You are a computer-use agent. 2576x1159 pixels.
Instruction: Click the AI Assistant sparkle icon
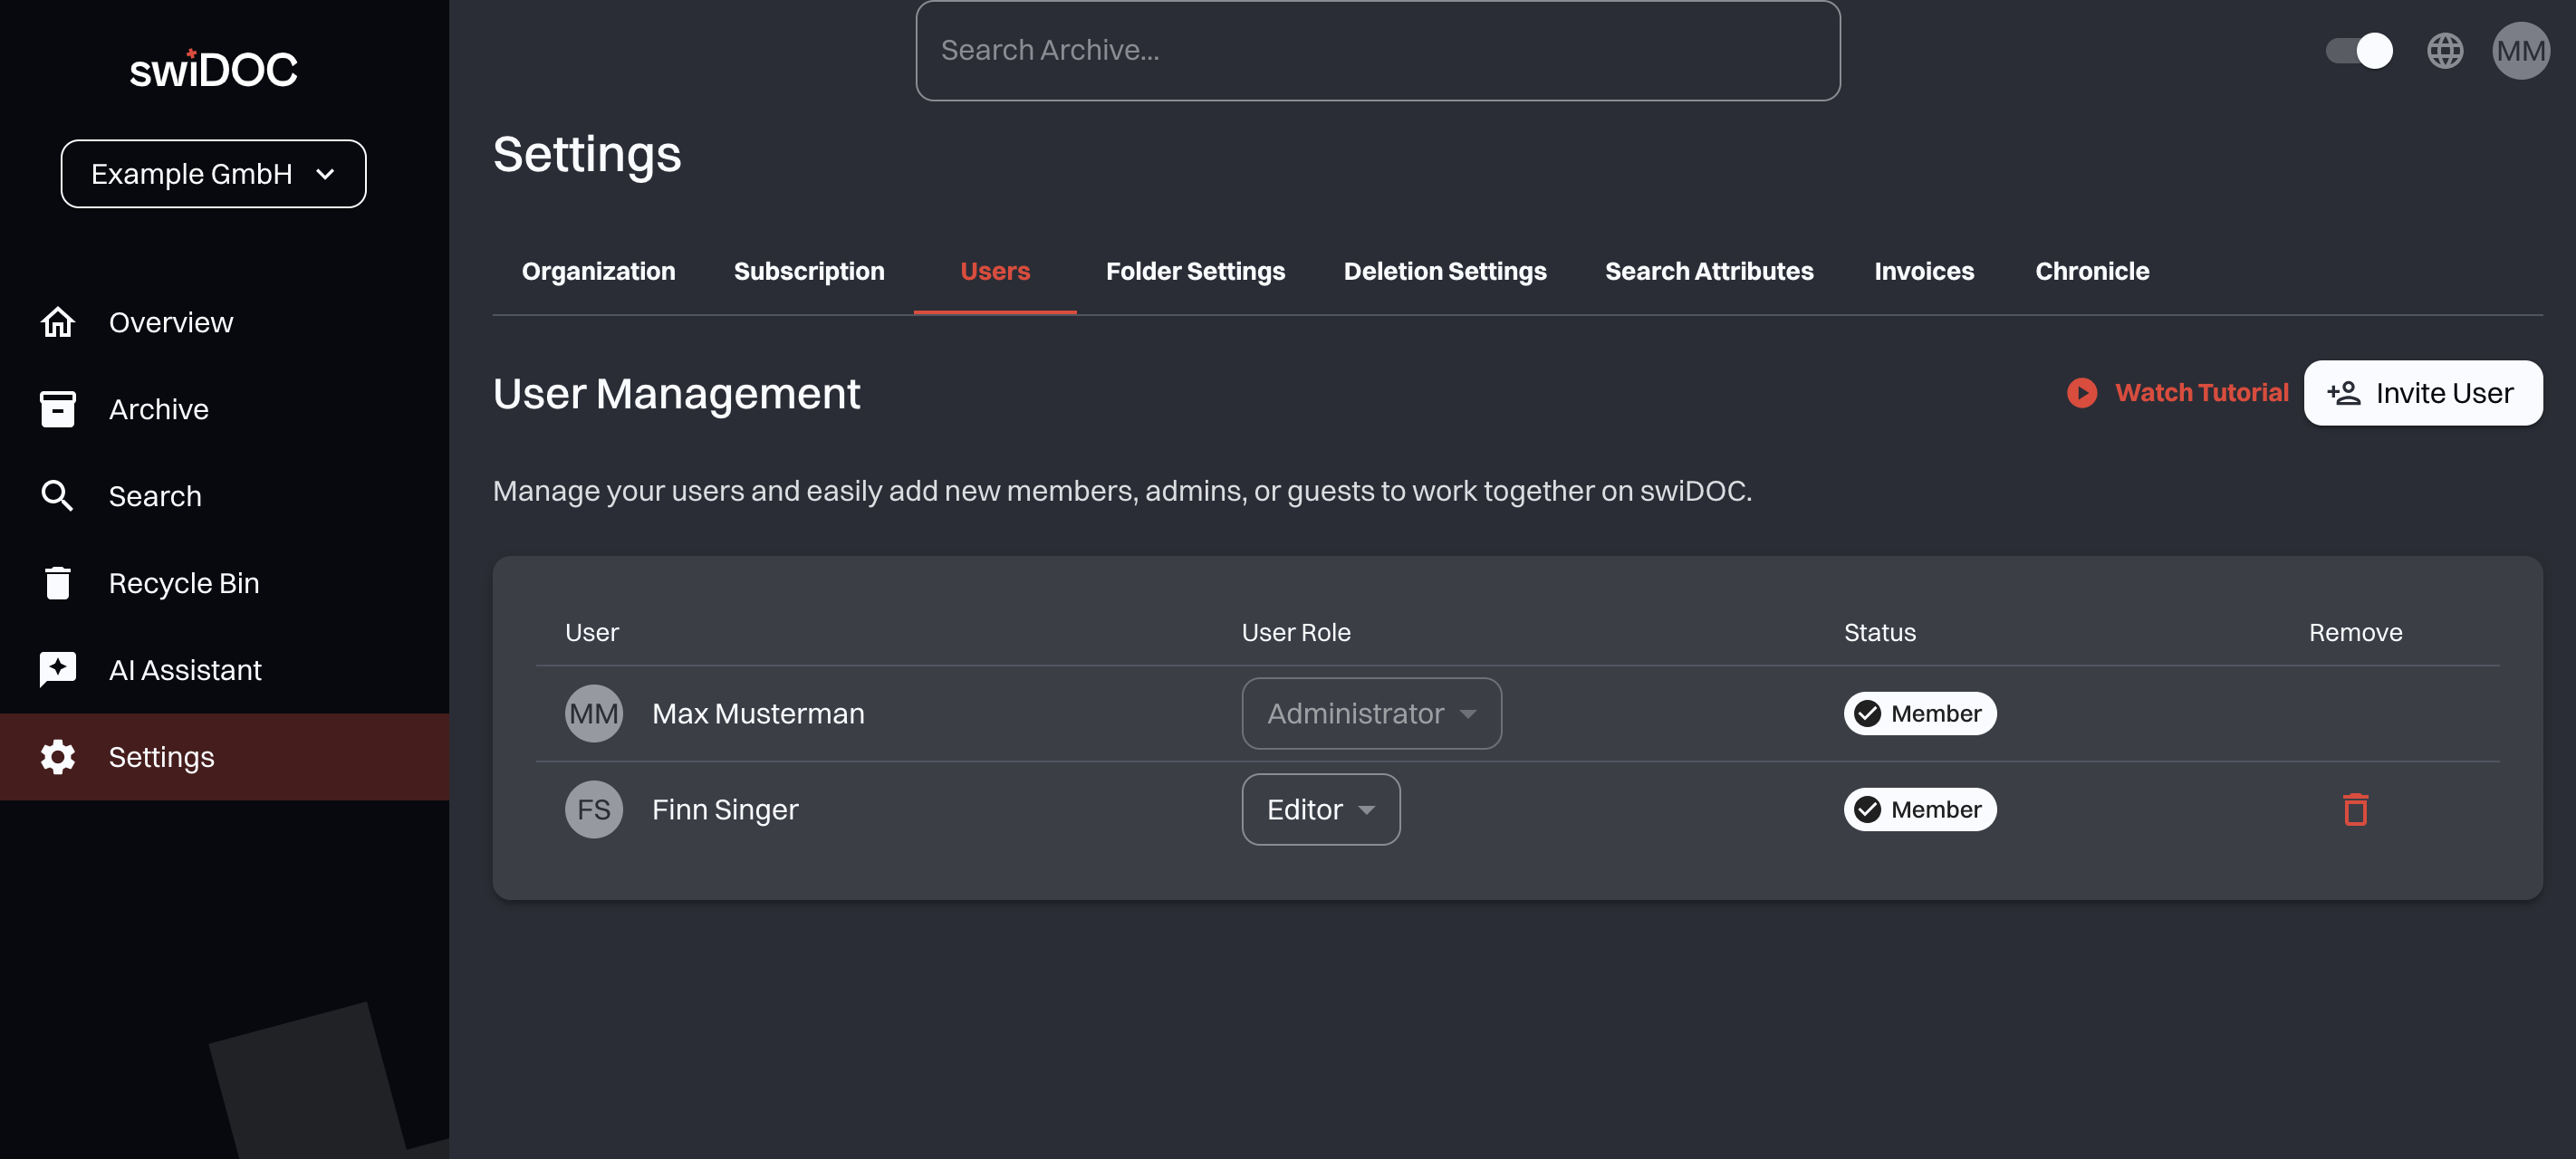click(57, 669)
